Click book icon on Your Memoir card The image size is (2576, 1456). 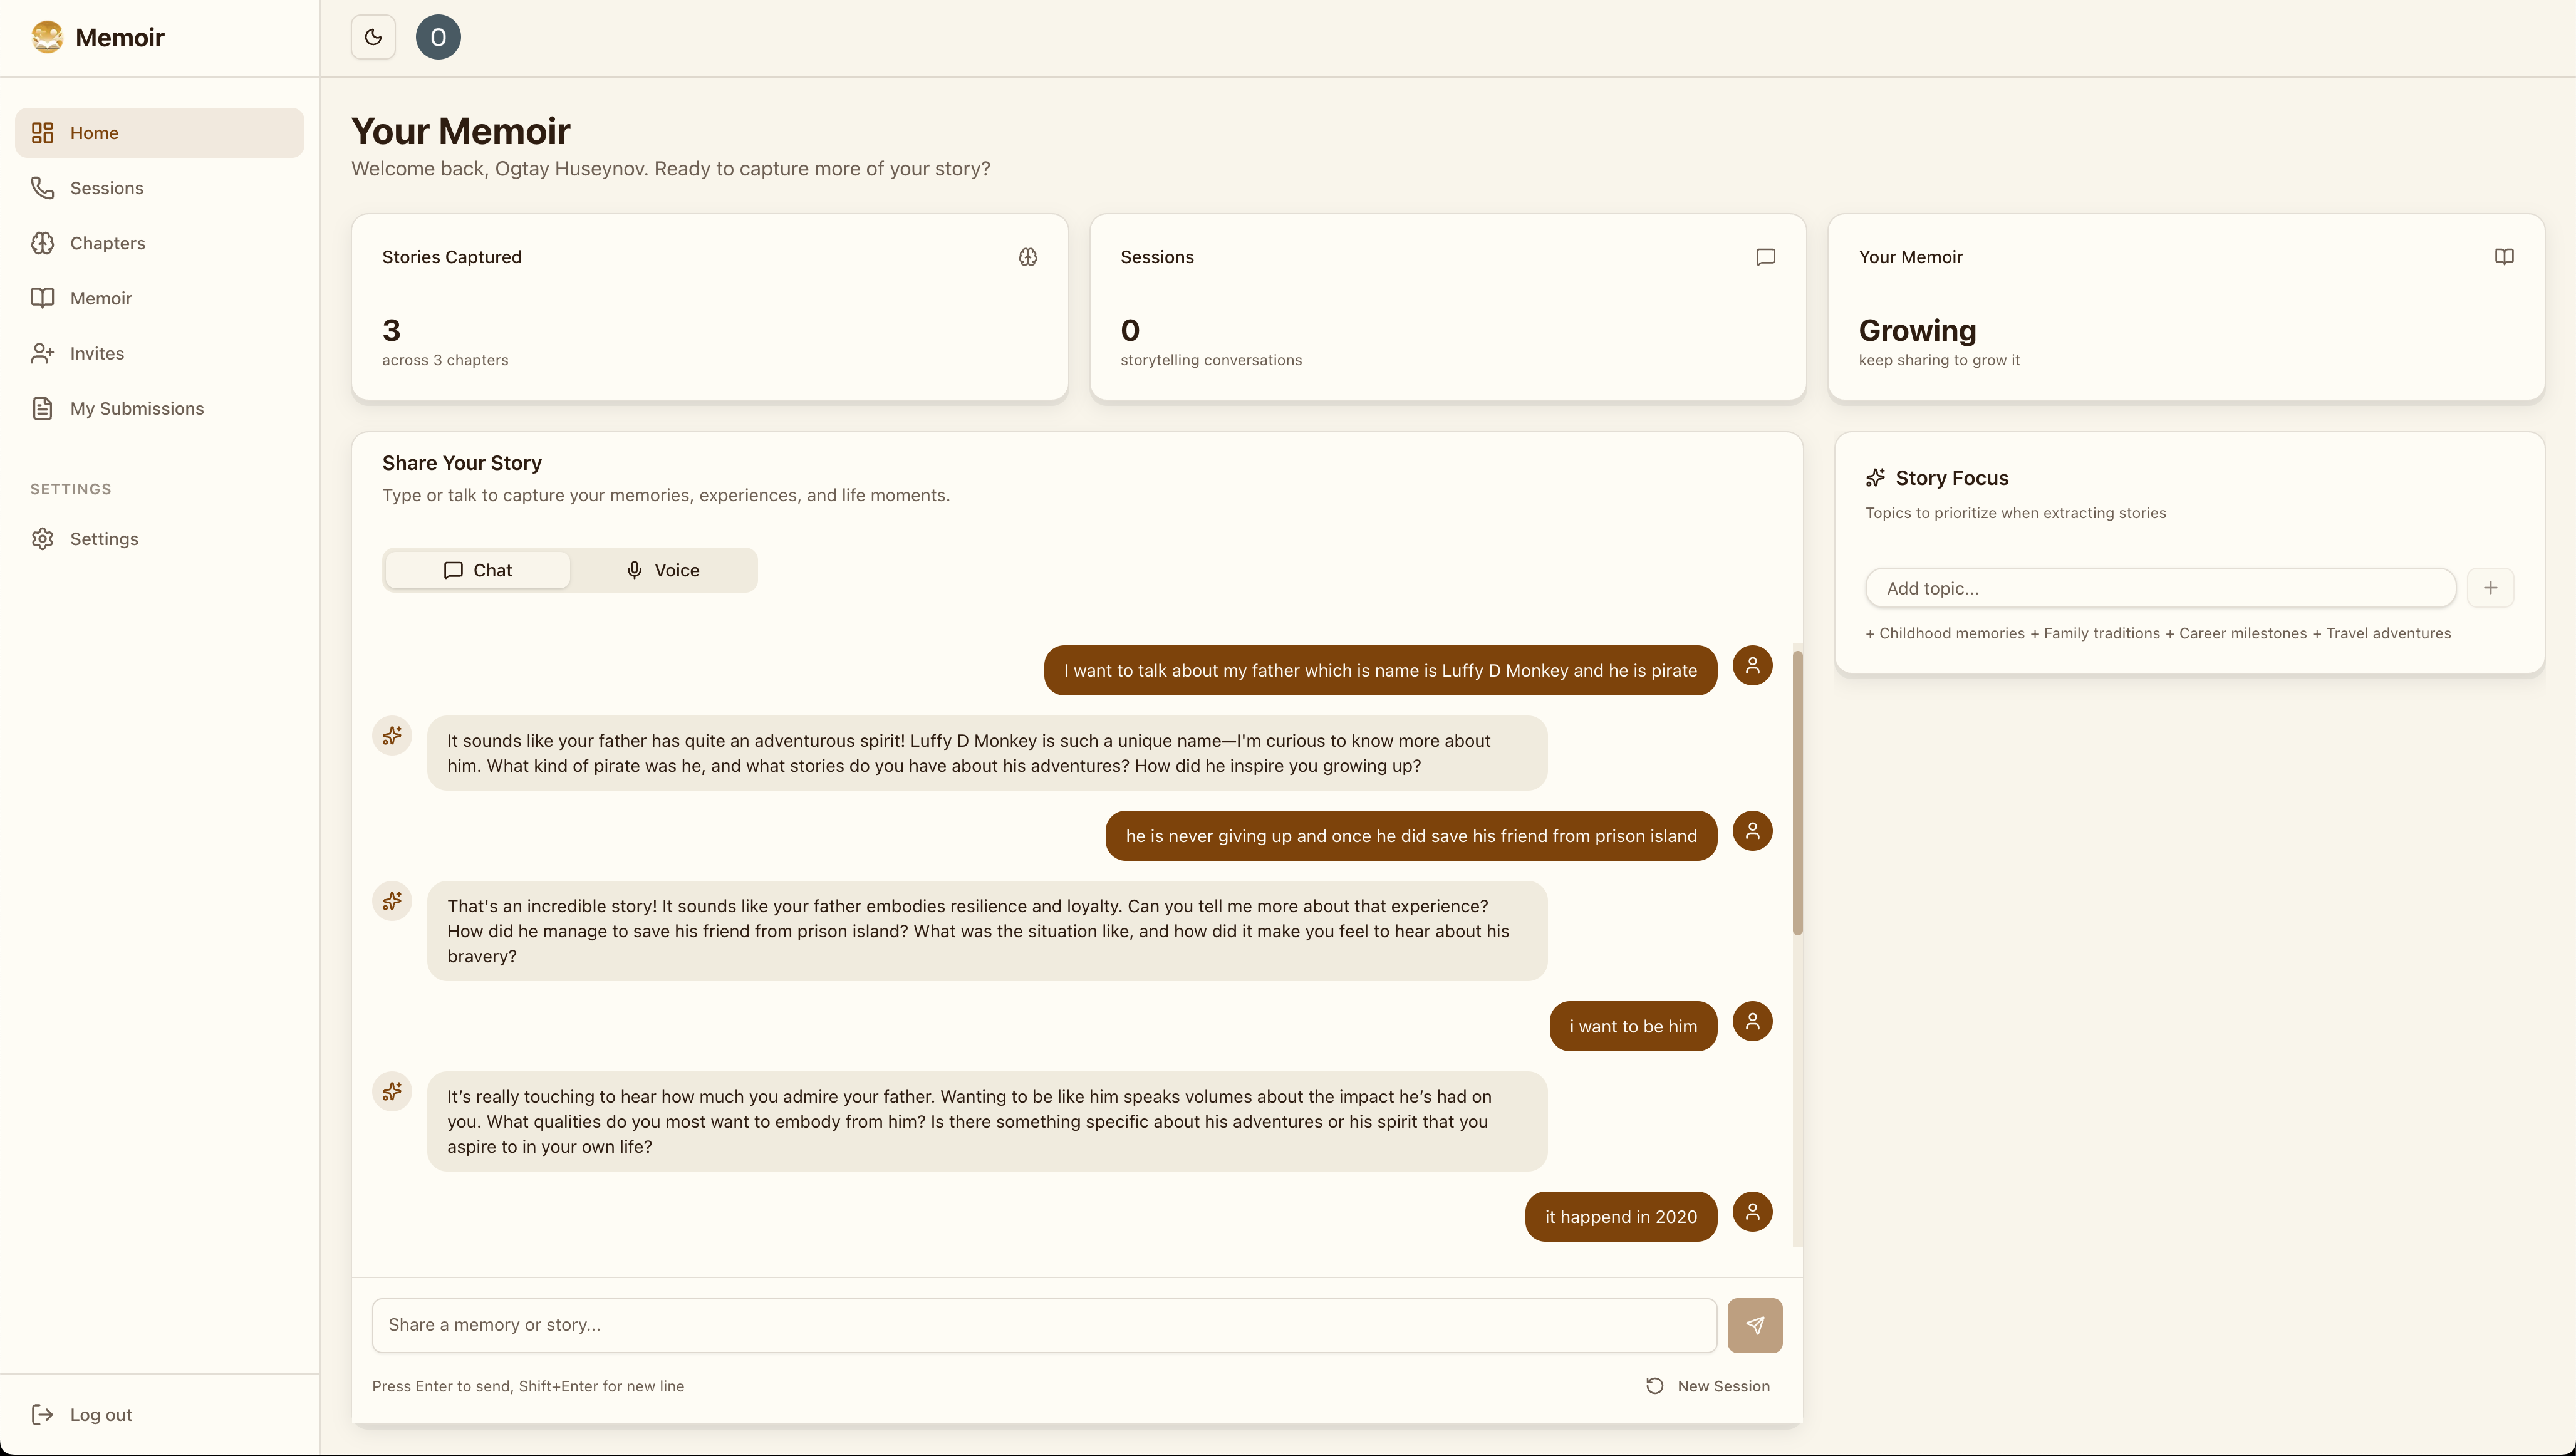[2503, 257]
